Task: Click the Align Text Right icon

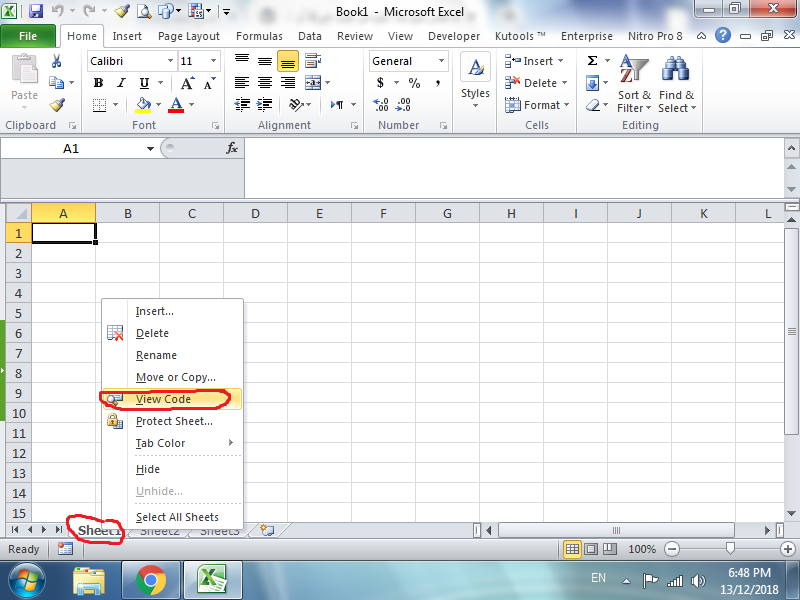Action: tap(288, 83)
